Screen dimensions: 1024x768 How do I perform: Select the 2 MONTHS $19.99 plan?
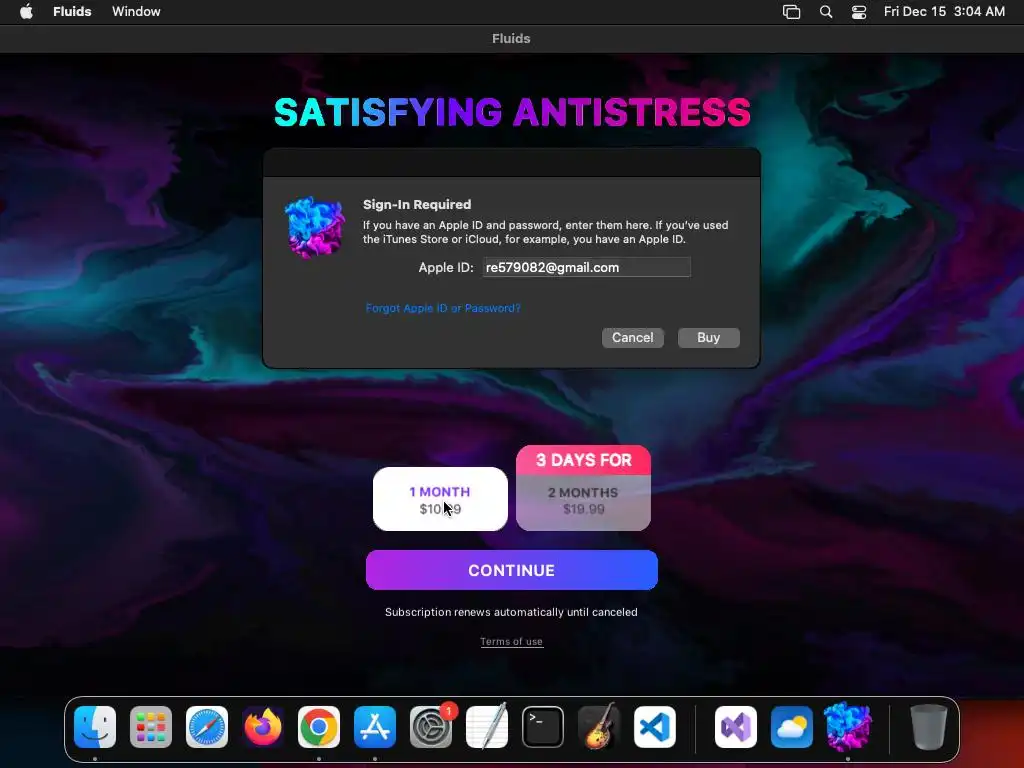tap(583, 502)
